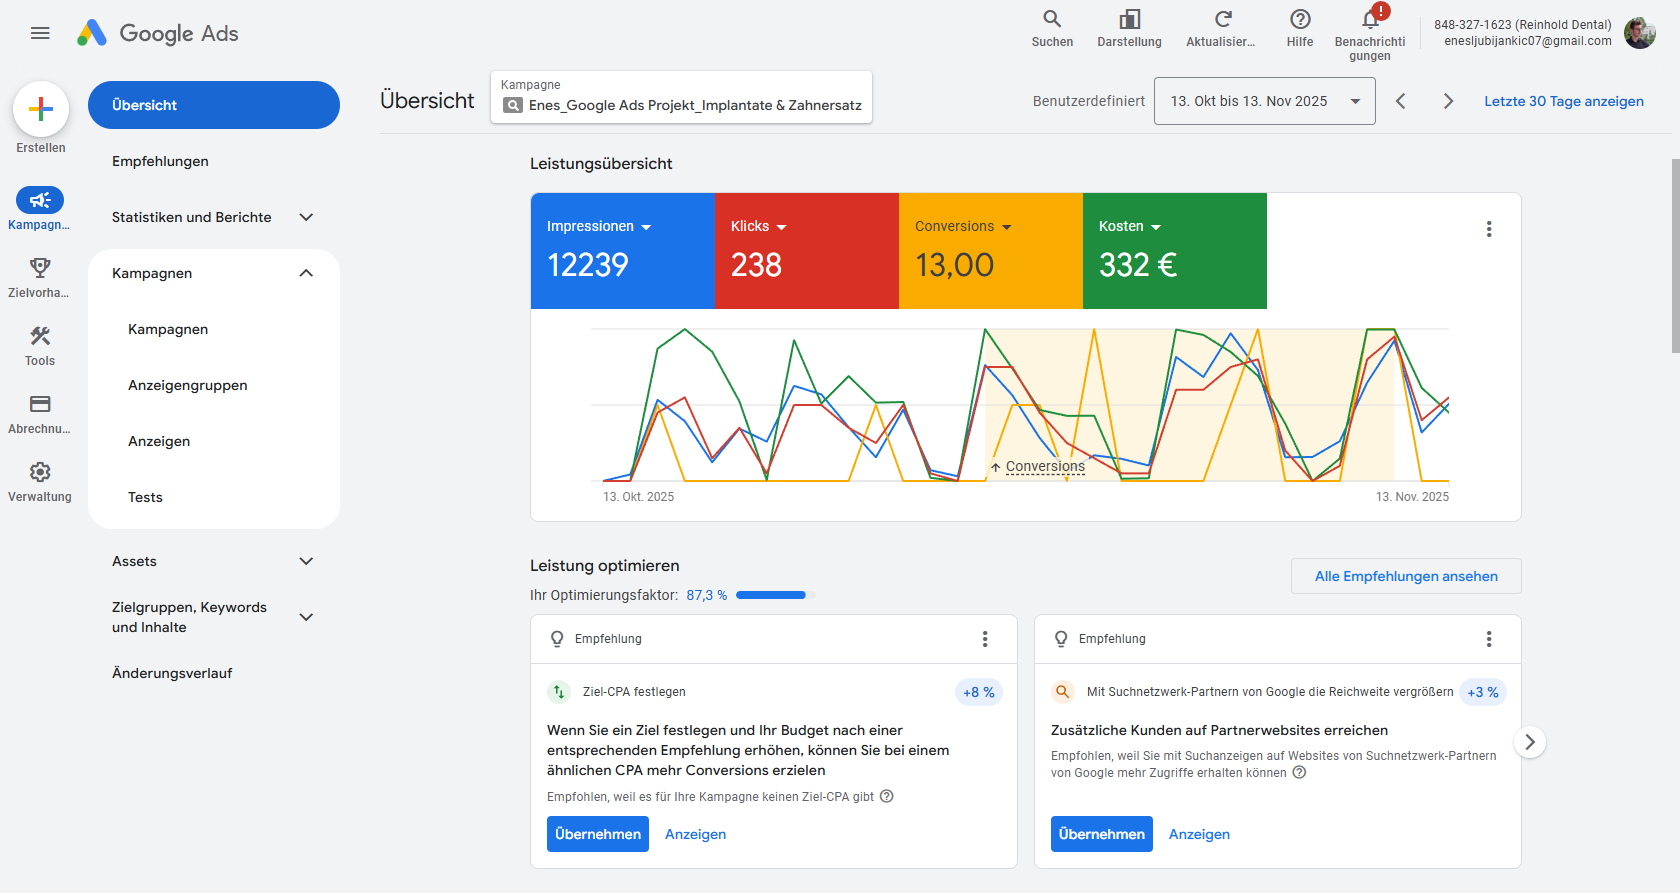Click the account name 848-327-1623 (Reinhold Dental)
The image size is (1680, 893).
[x=1522, y=25]
